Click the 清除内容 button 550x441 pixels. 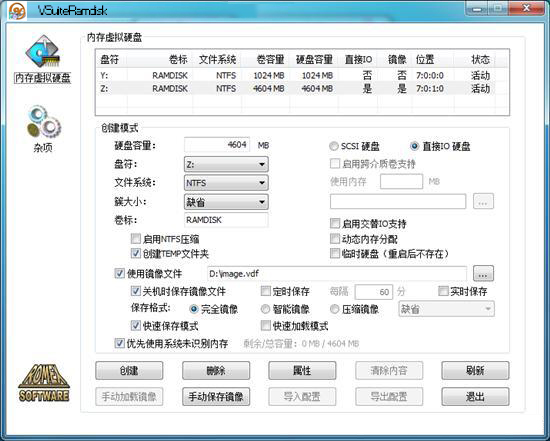389,370
